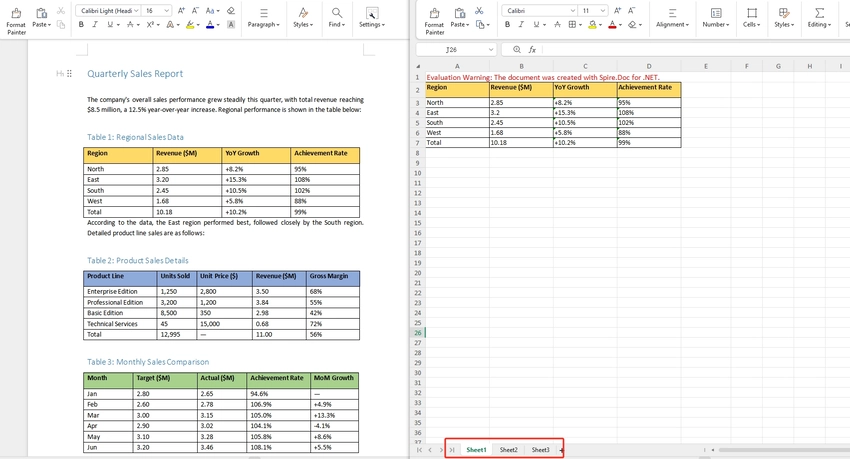Click the Borders grid icon in spreadsheet

pos(572,24)
